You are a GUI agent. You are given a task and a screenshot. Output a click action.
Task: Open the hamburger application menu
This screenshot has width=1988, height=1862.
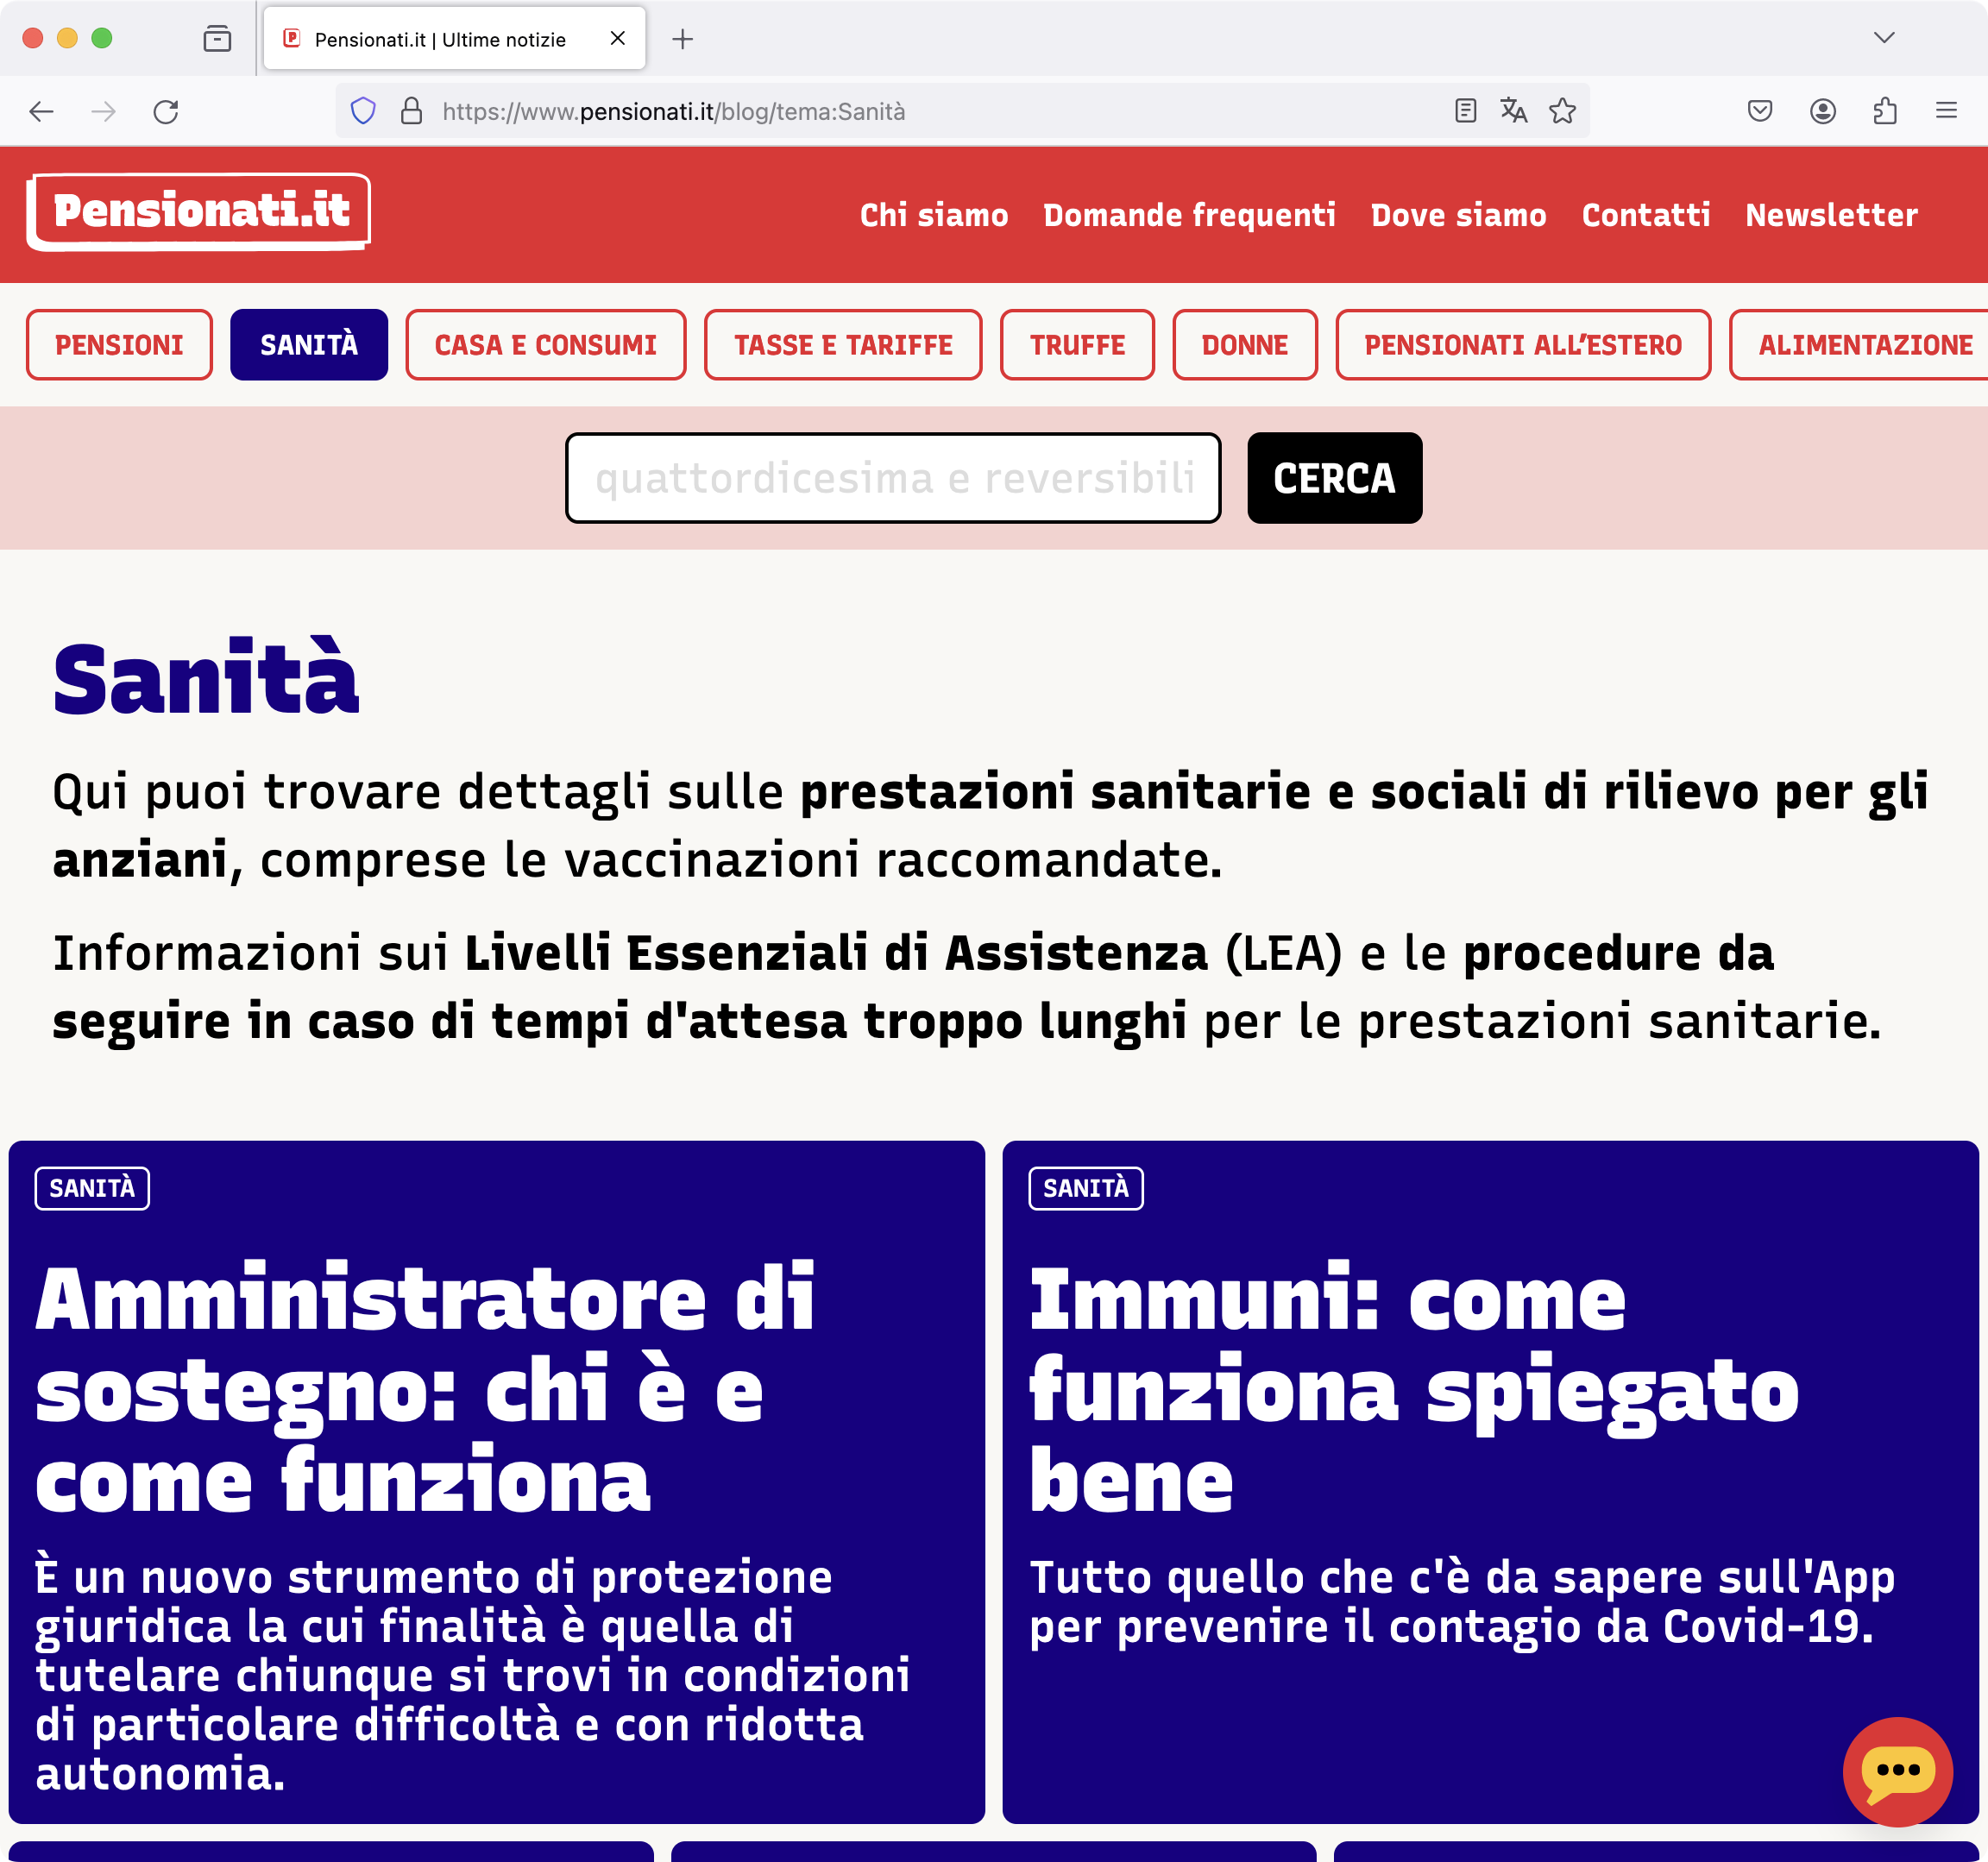tap(1946, 111)
